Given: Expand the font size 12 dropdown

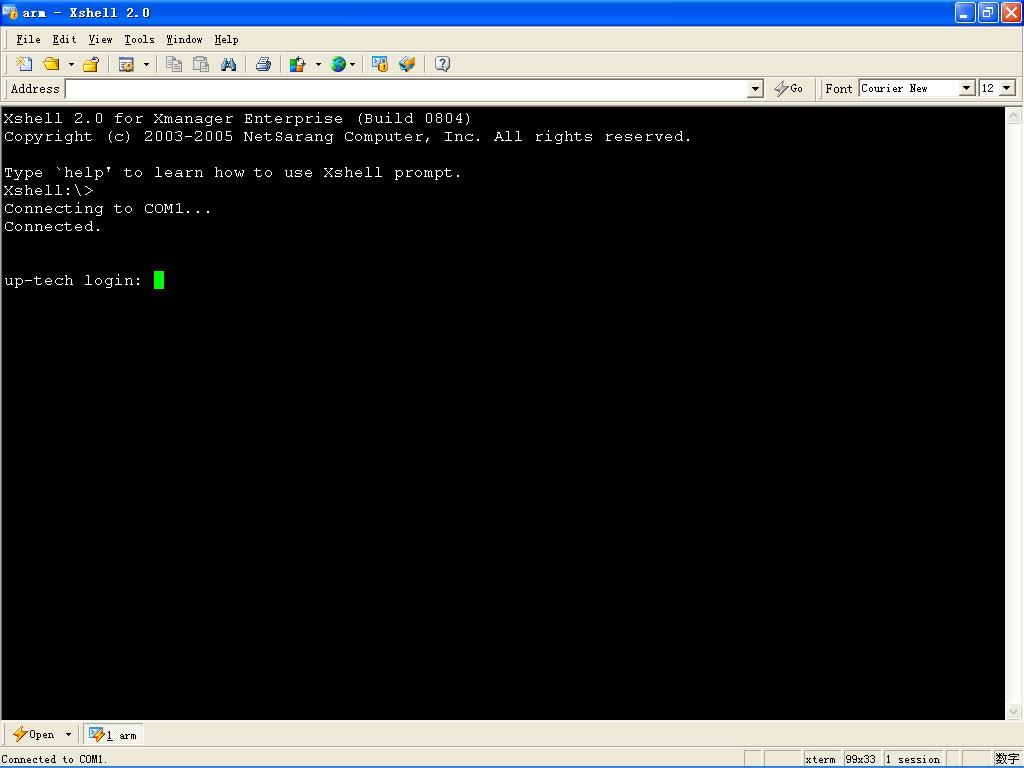Looking at the screenshot, I should [x=1007, y=88].
